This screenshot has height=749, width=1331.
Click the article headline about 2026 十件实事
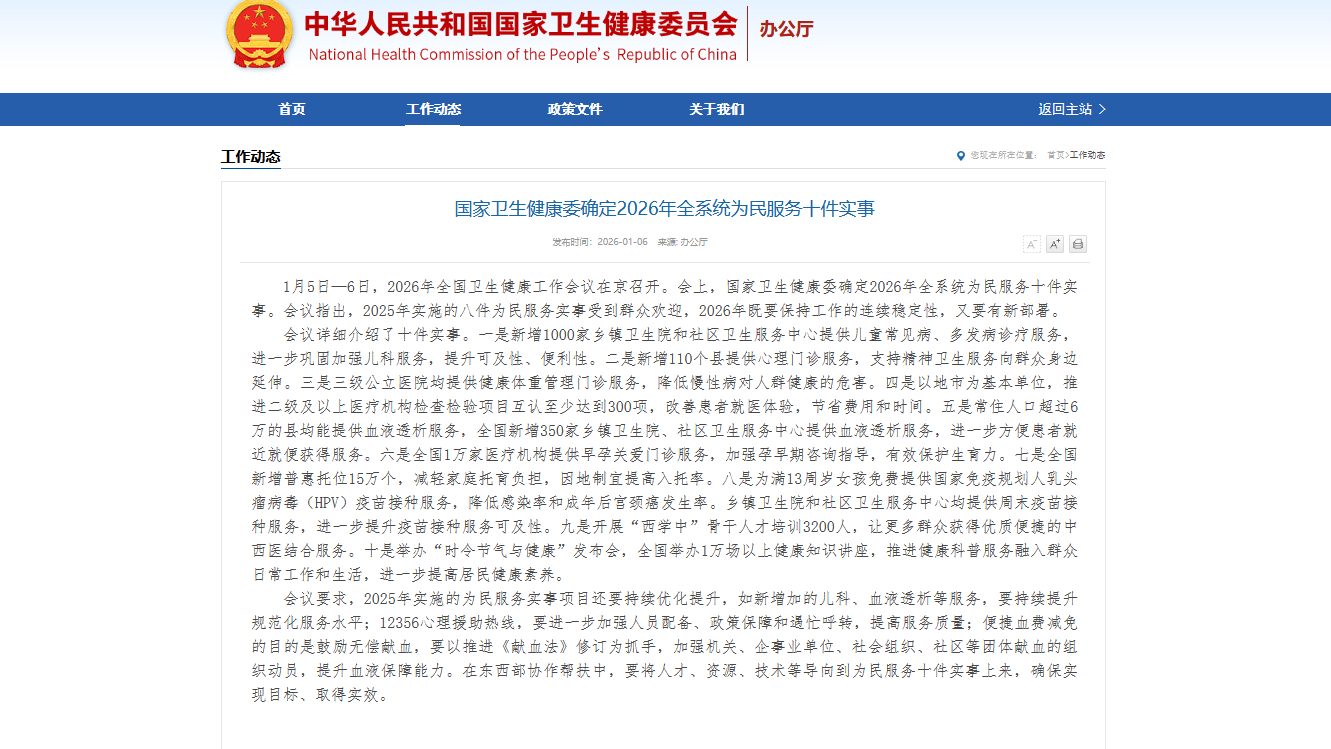(x=664, y=209)
